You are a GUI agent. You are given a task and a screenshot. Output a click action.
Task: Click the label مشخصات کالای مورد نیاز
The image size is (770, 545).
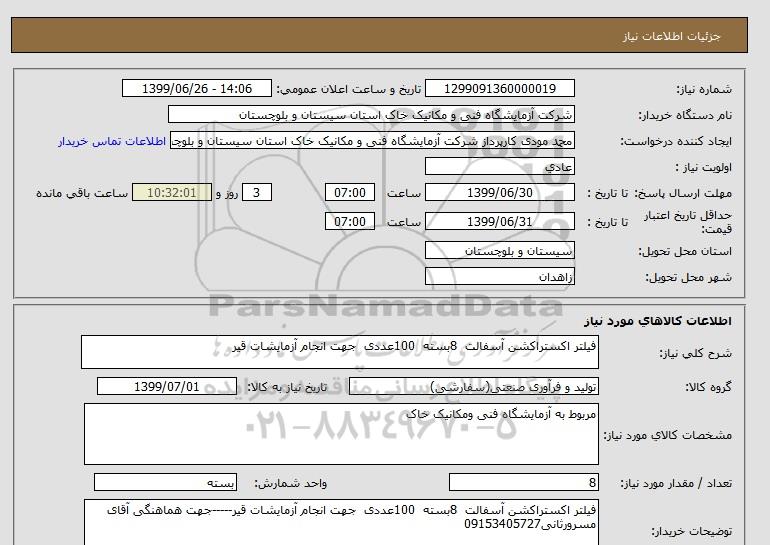[x=668, y=435]
